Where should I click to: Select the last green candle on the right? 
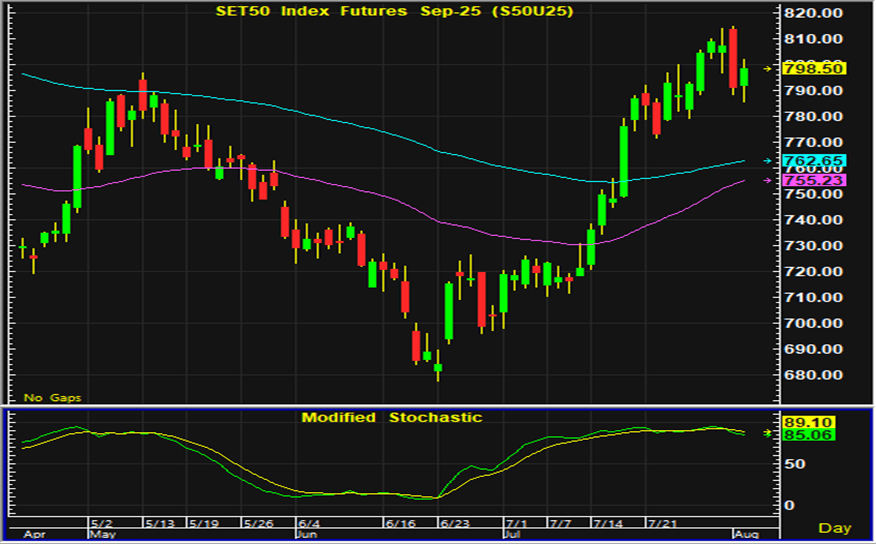[744, 77]
